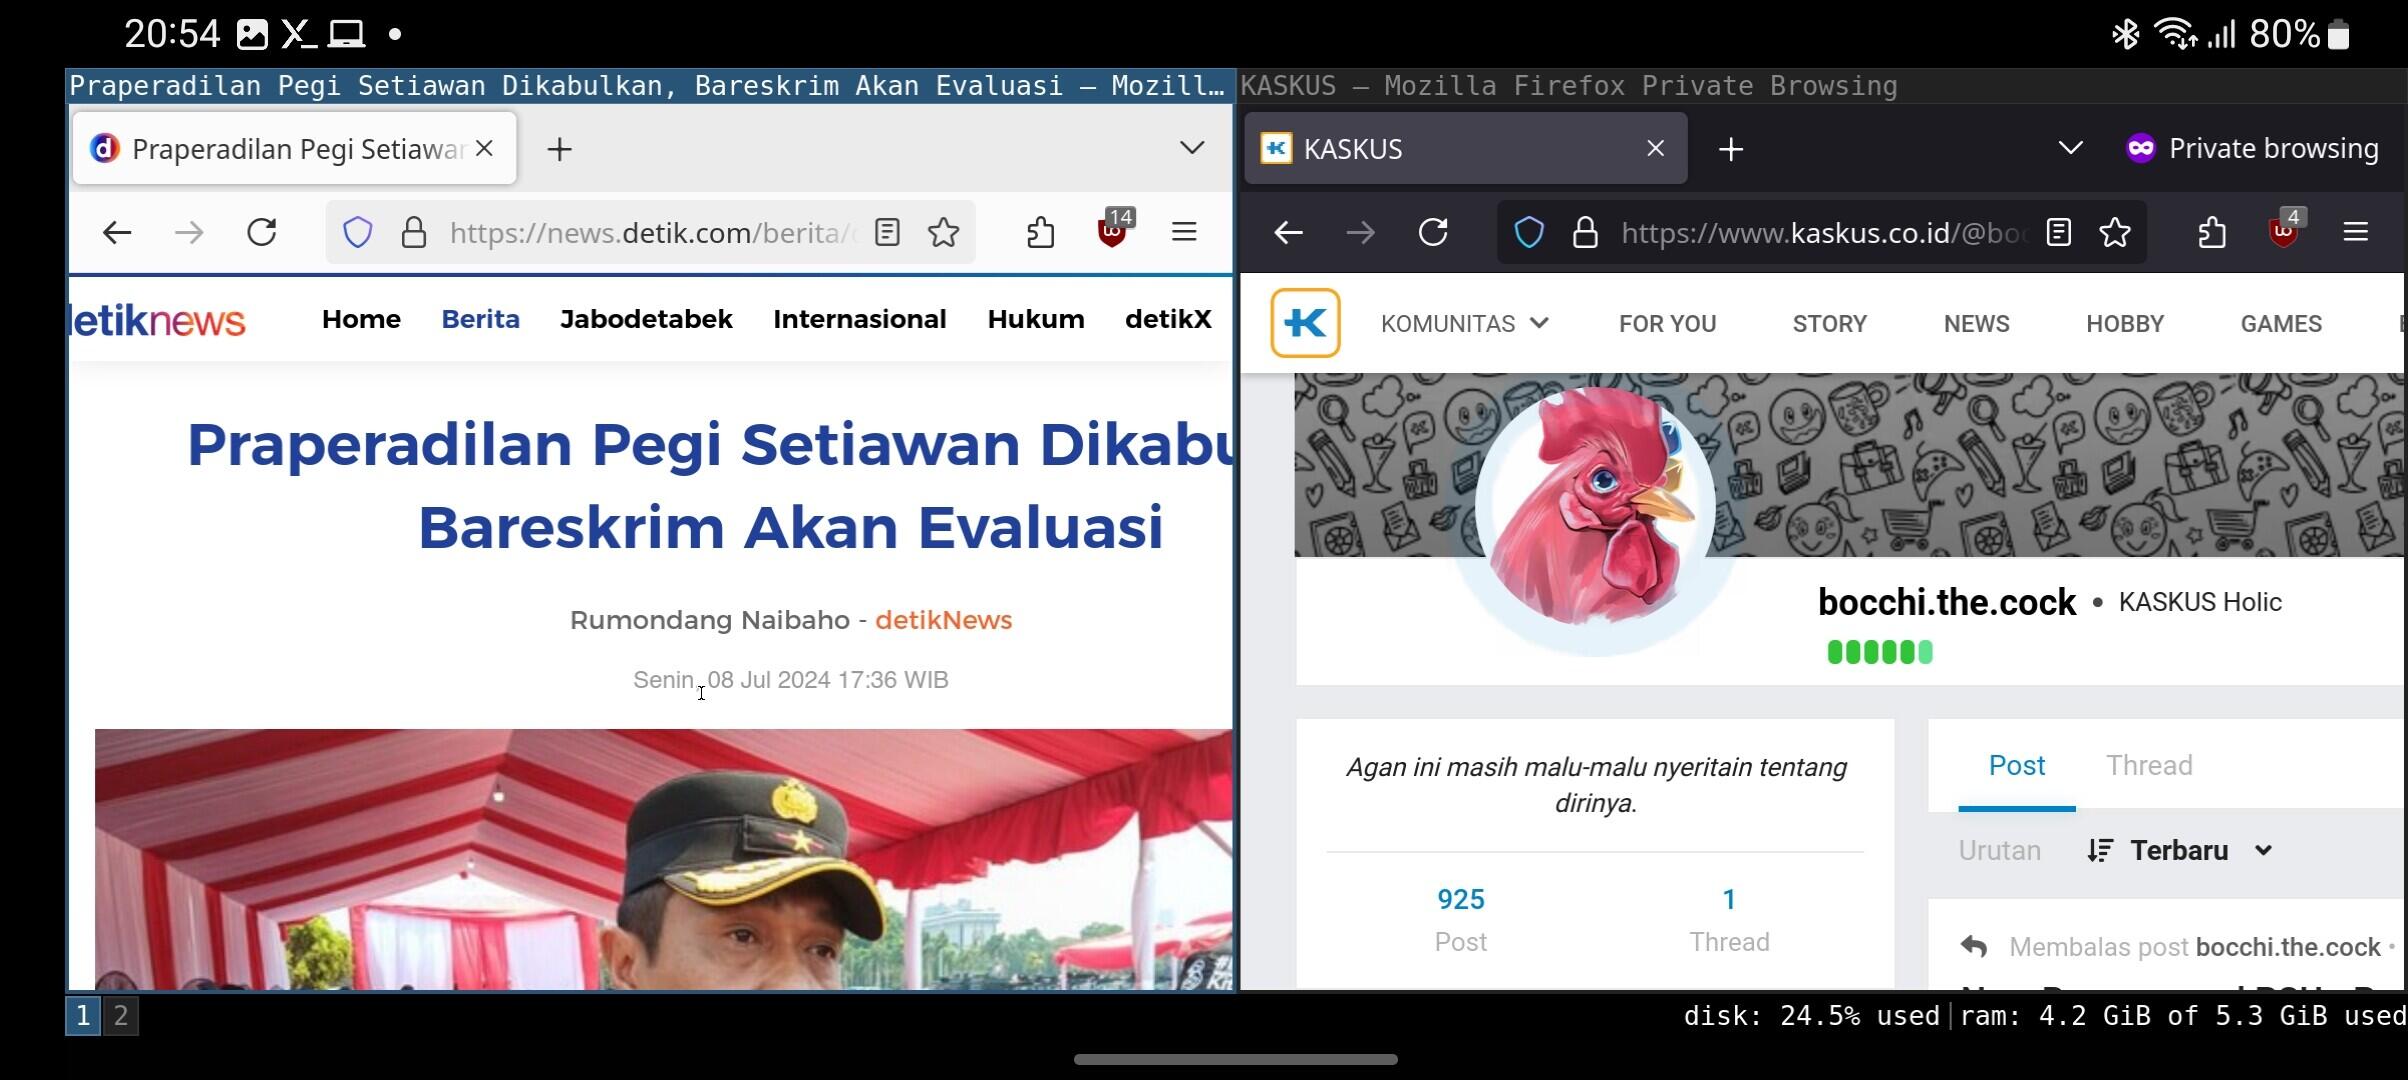This screenshot has width=2408, height=1080.
Task: Open detikX section on detiknews
Action: pyautogui.click(x=1168, y=319)
